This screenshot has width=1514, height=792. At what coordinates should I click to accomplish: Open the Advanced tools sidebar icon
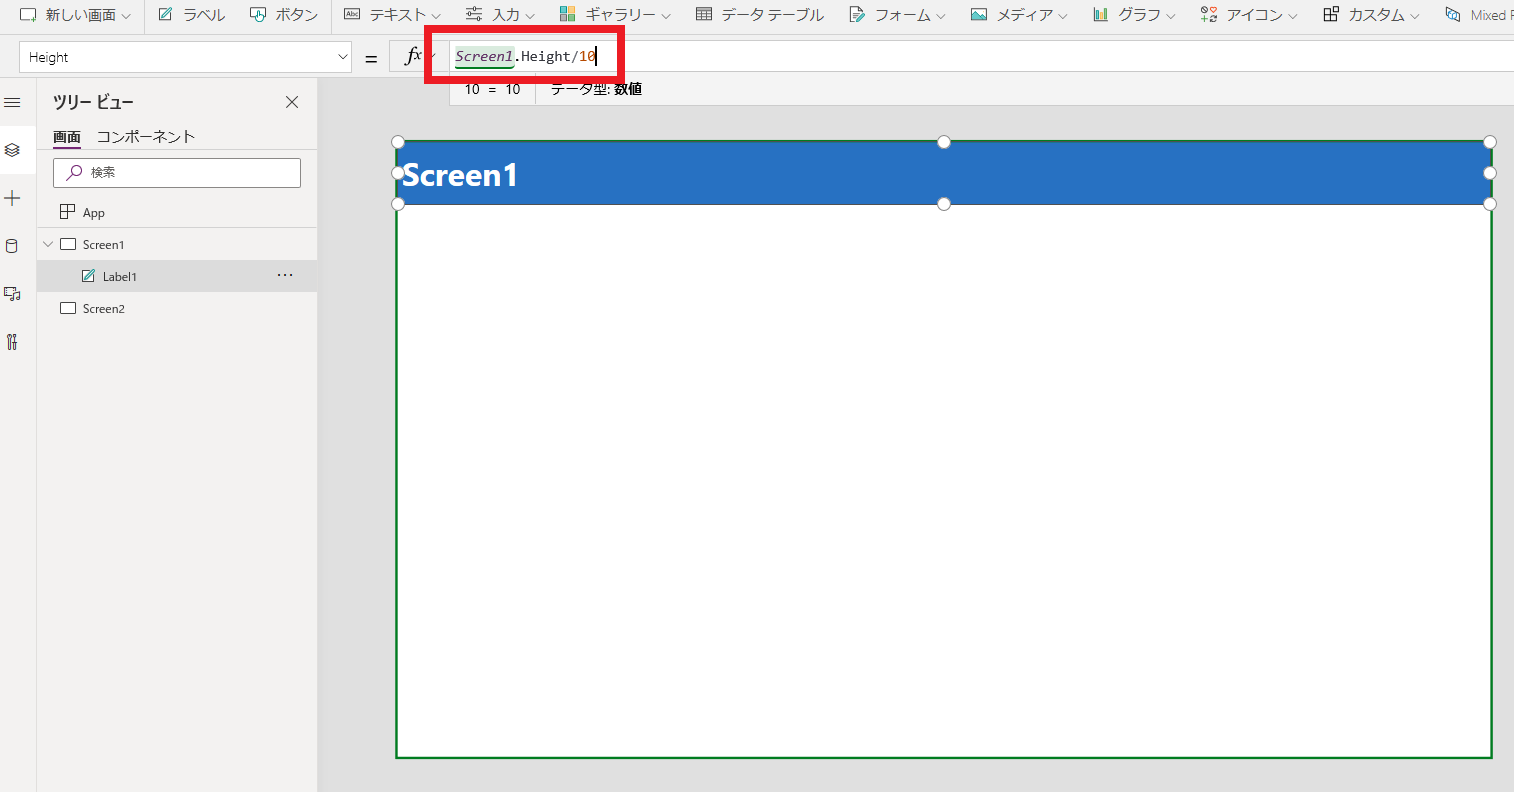coord(12,342)
